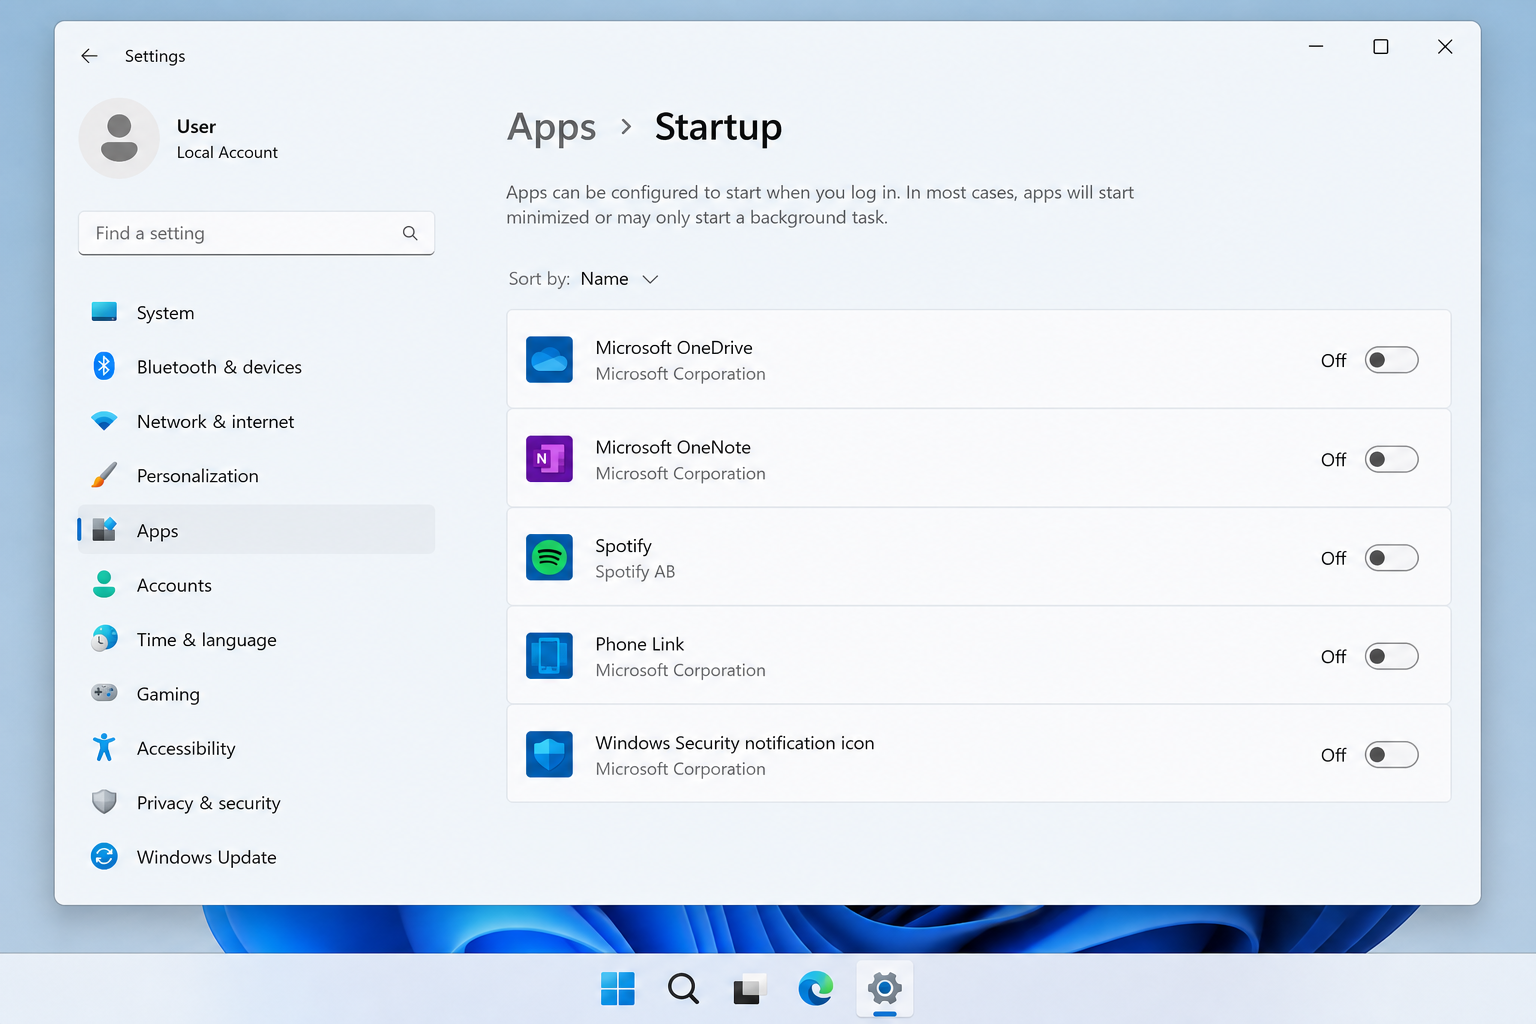1536x1024 pixels.
Task: Click the Spotify app icon
Action: click(549, 557)
